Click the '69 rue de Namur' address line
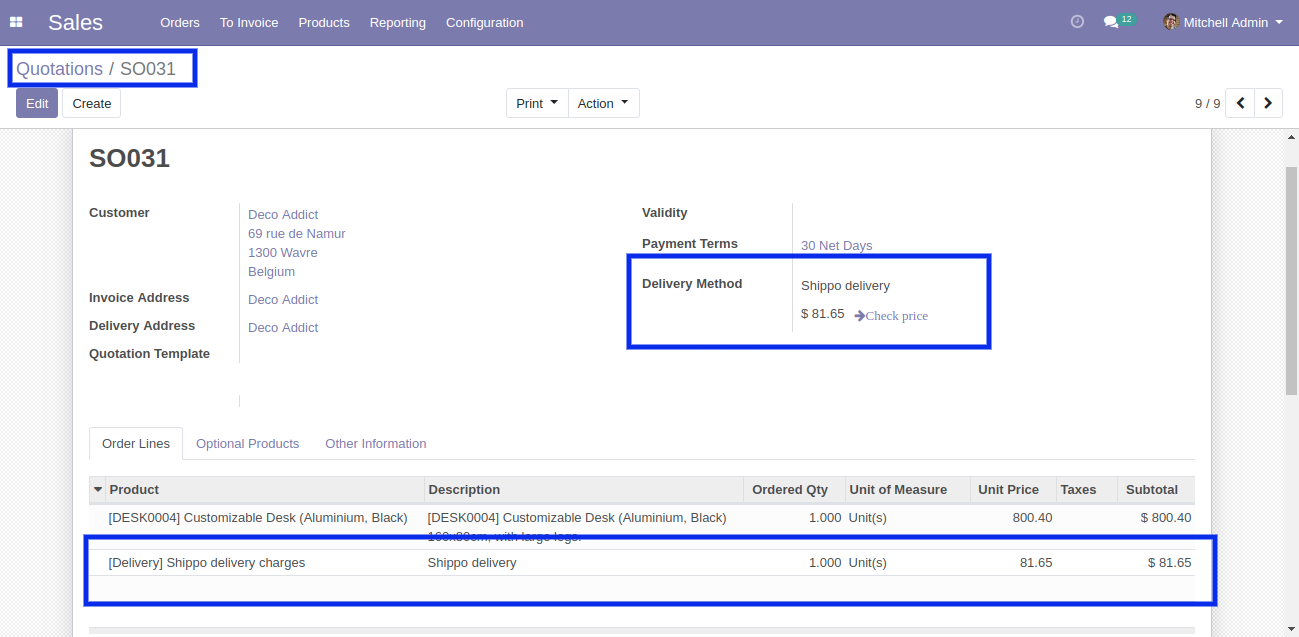Image resolution: width=1299 pixels, height=637 pixels. [x=297, y=234]
